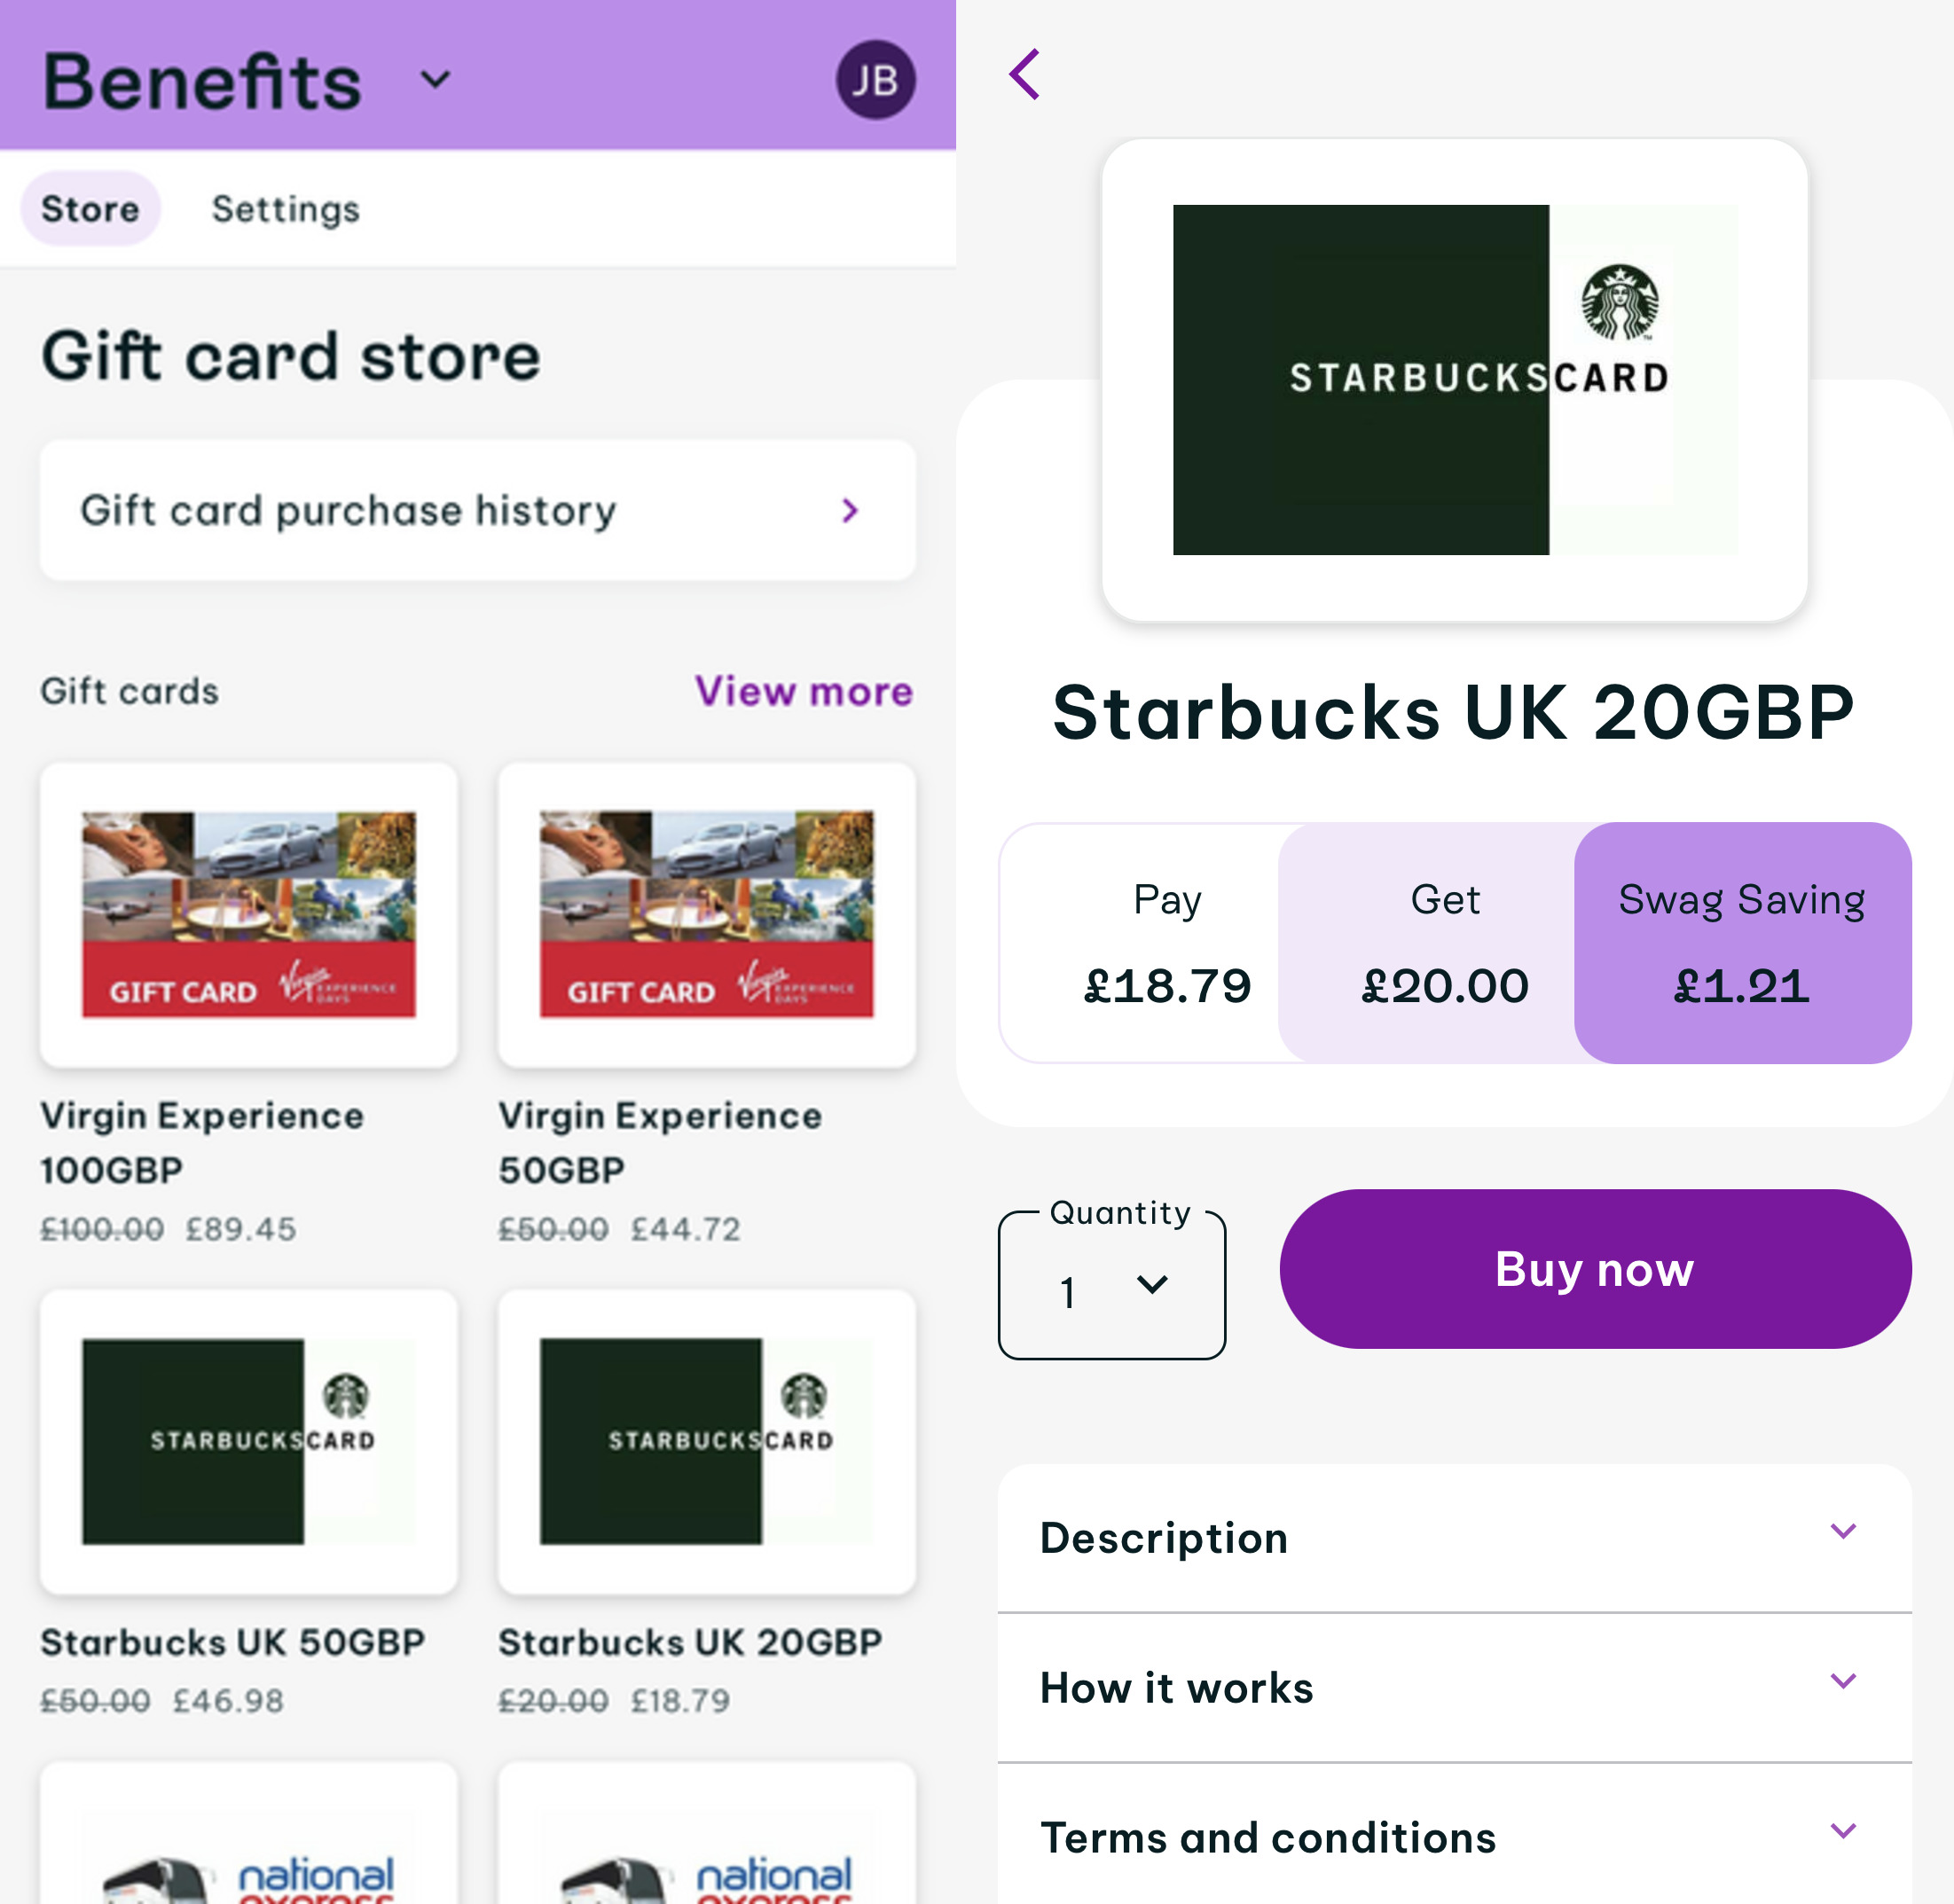Click the large Starbucks Card product image
Image resolution: width=1954 pixels, height=1904 pixels.
(x=1455, y=380)
